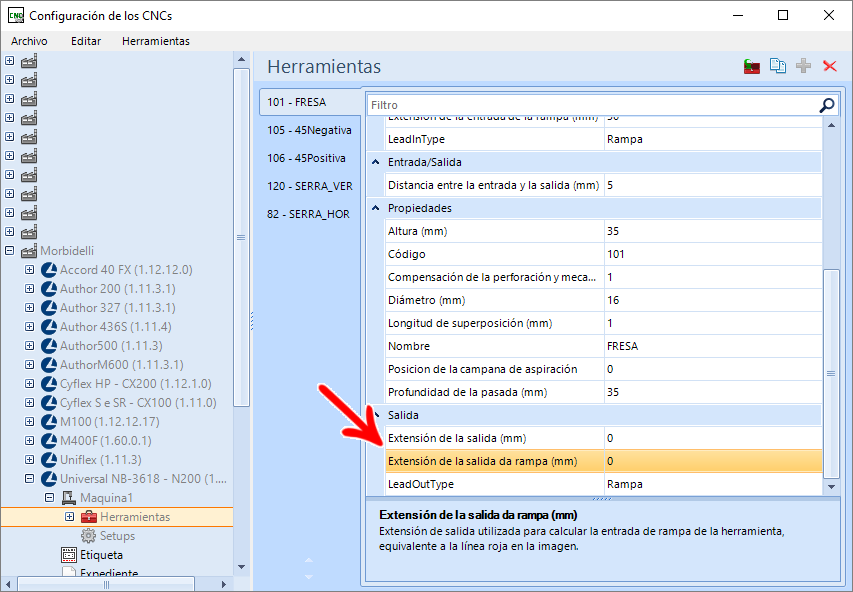Image resolution: width=853 pixels, height=592 pixels.
Task: Select Posicion de la campana de aspiración
Action: pyautogui.click(x=604, y=369)
